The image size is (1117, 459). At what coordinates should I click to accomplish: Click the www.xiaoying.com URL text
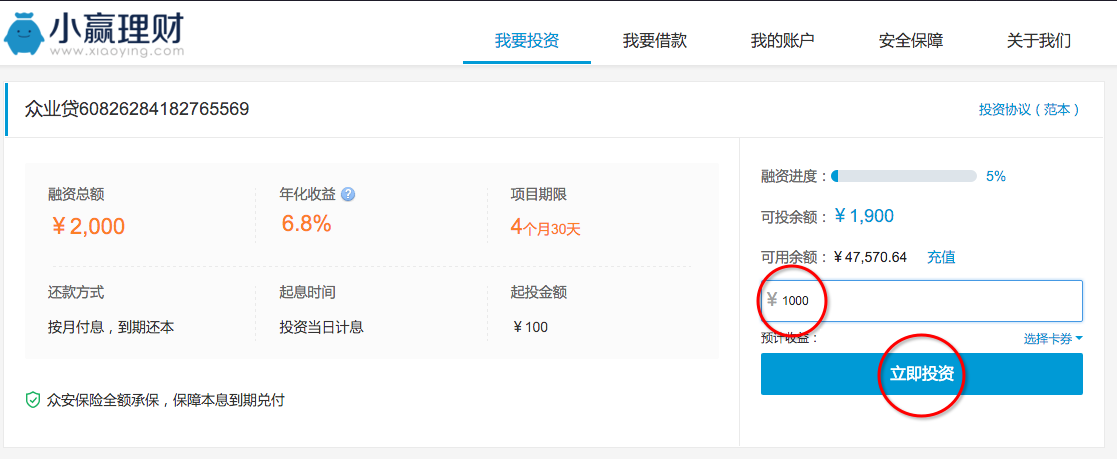point(117,51)
